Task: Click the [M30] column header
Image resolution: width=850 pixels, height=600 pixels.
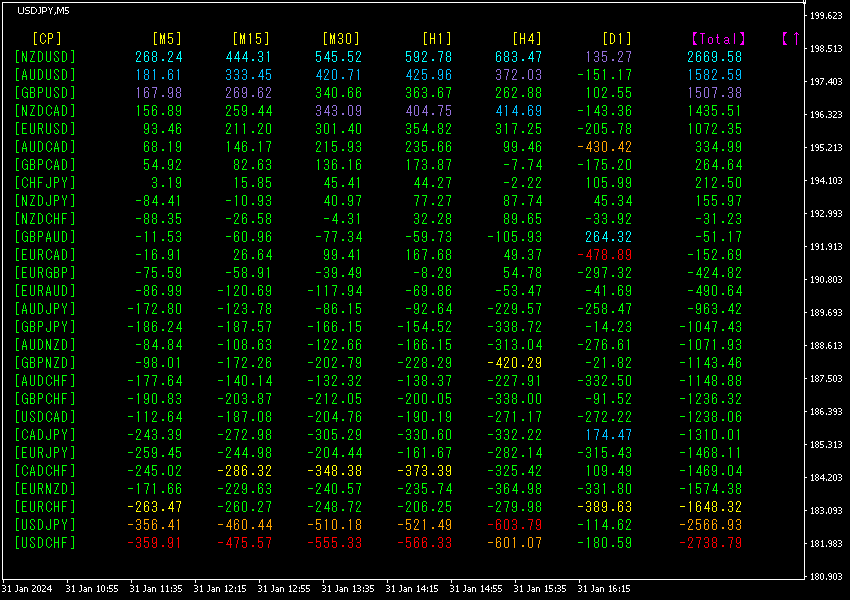Action: pyautogui.click(x=341, y=39)
